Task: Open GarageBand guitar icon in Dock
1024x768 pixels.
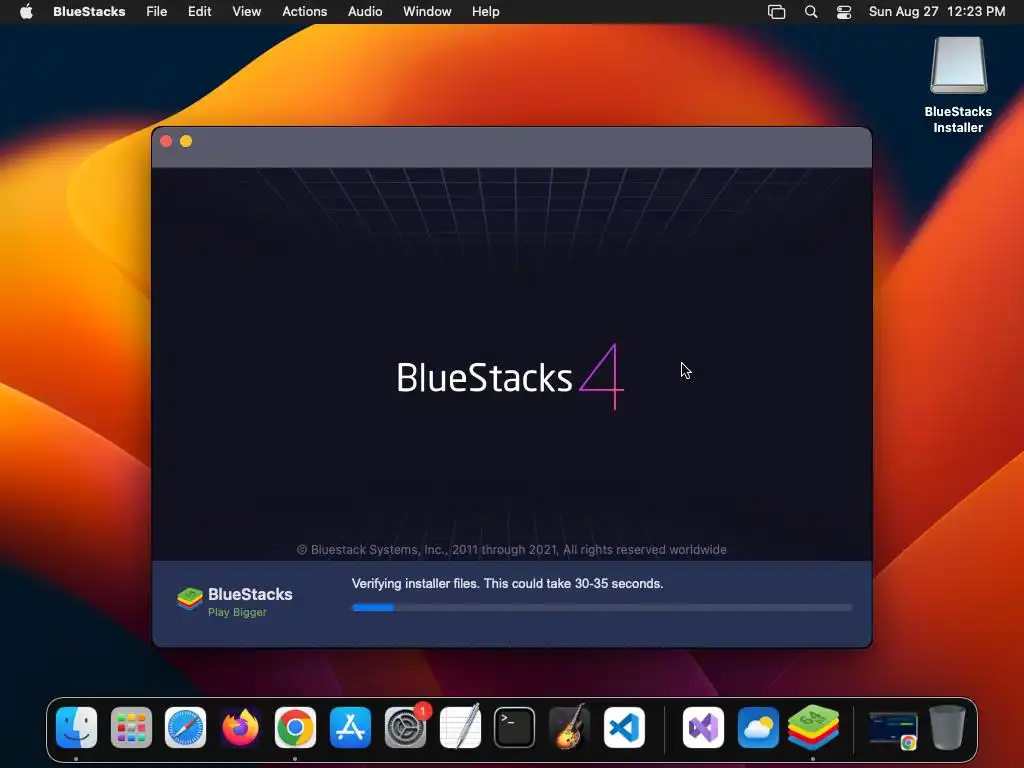Action: click(569, 727)
